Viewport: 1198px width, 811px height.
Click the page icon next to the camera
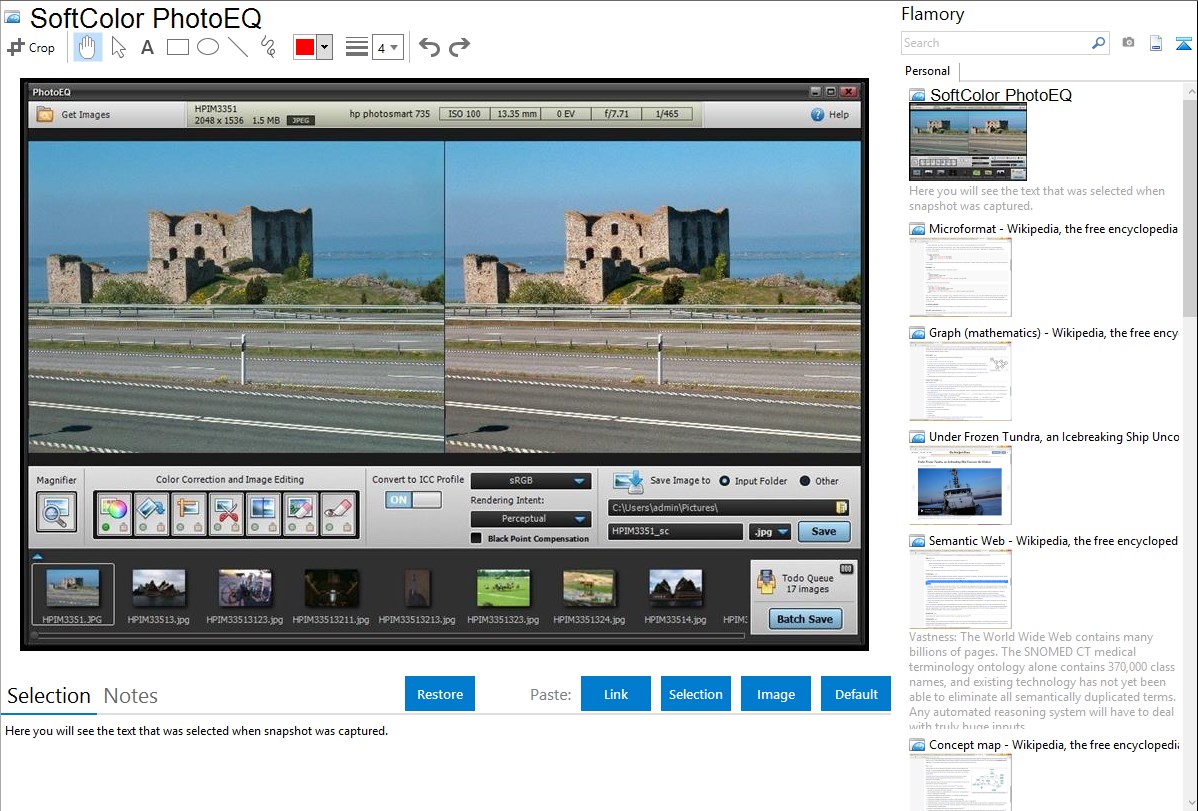pos(1156,43)
